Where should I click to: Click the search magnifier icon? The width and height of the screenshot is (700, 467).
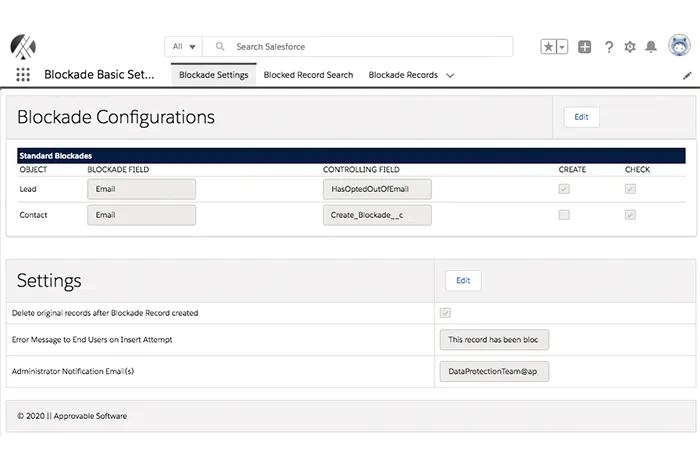coord(220,46)
